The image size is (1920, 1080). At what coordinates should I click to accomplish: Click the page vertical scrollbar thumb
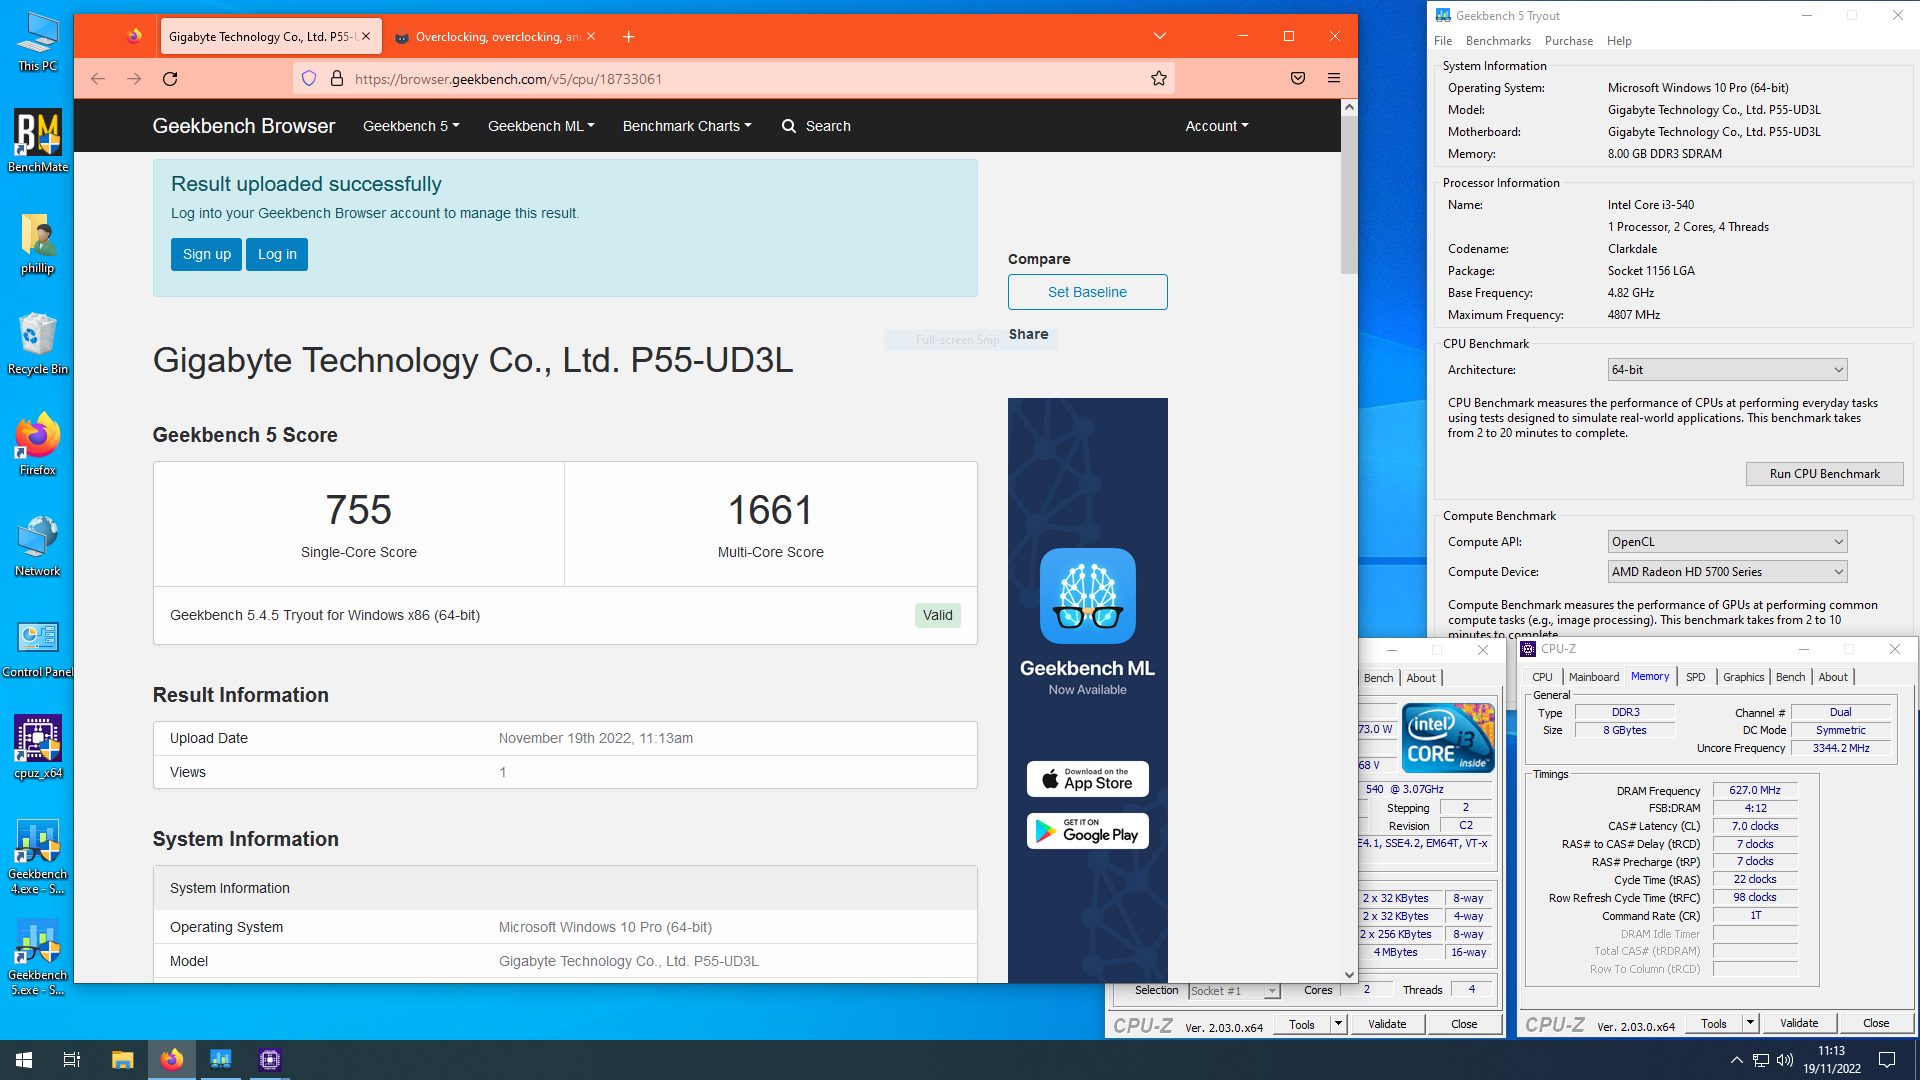(1349, 194)
